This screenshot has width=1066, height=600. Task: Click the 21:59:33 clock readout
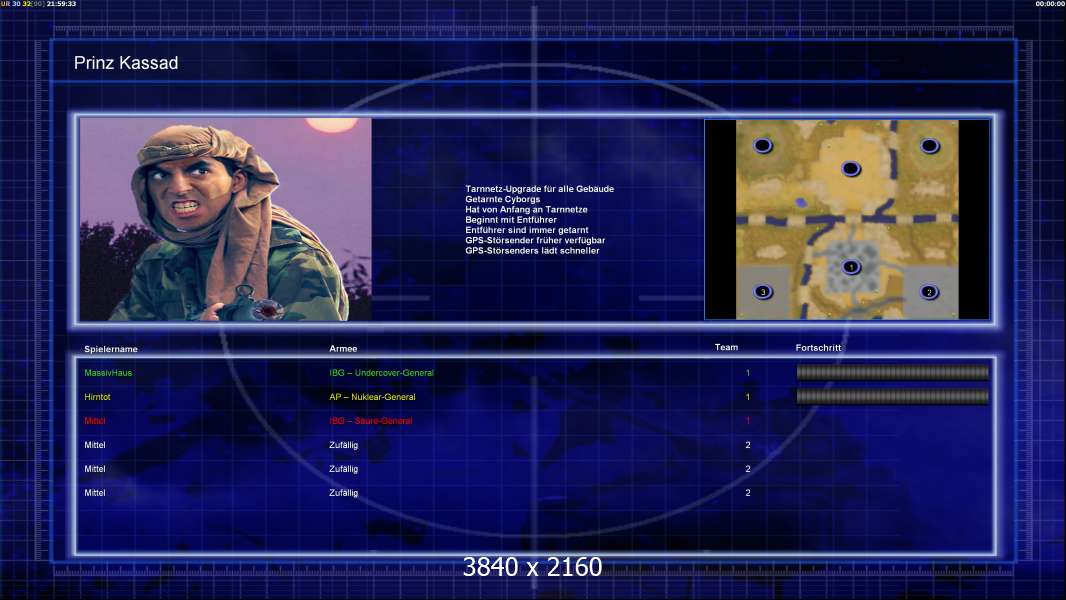click(x=61, y=4)
